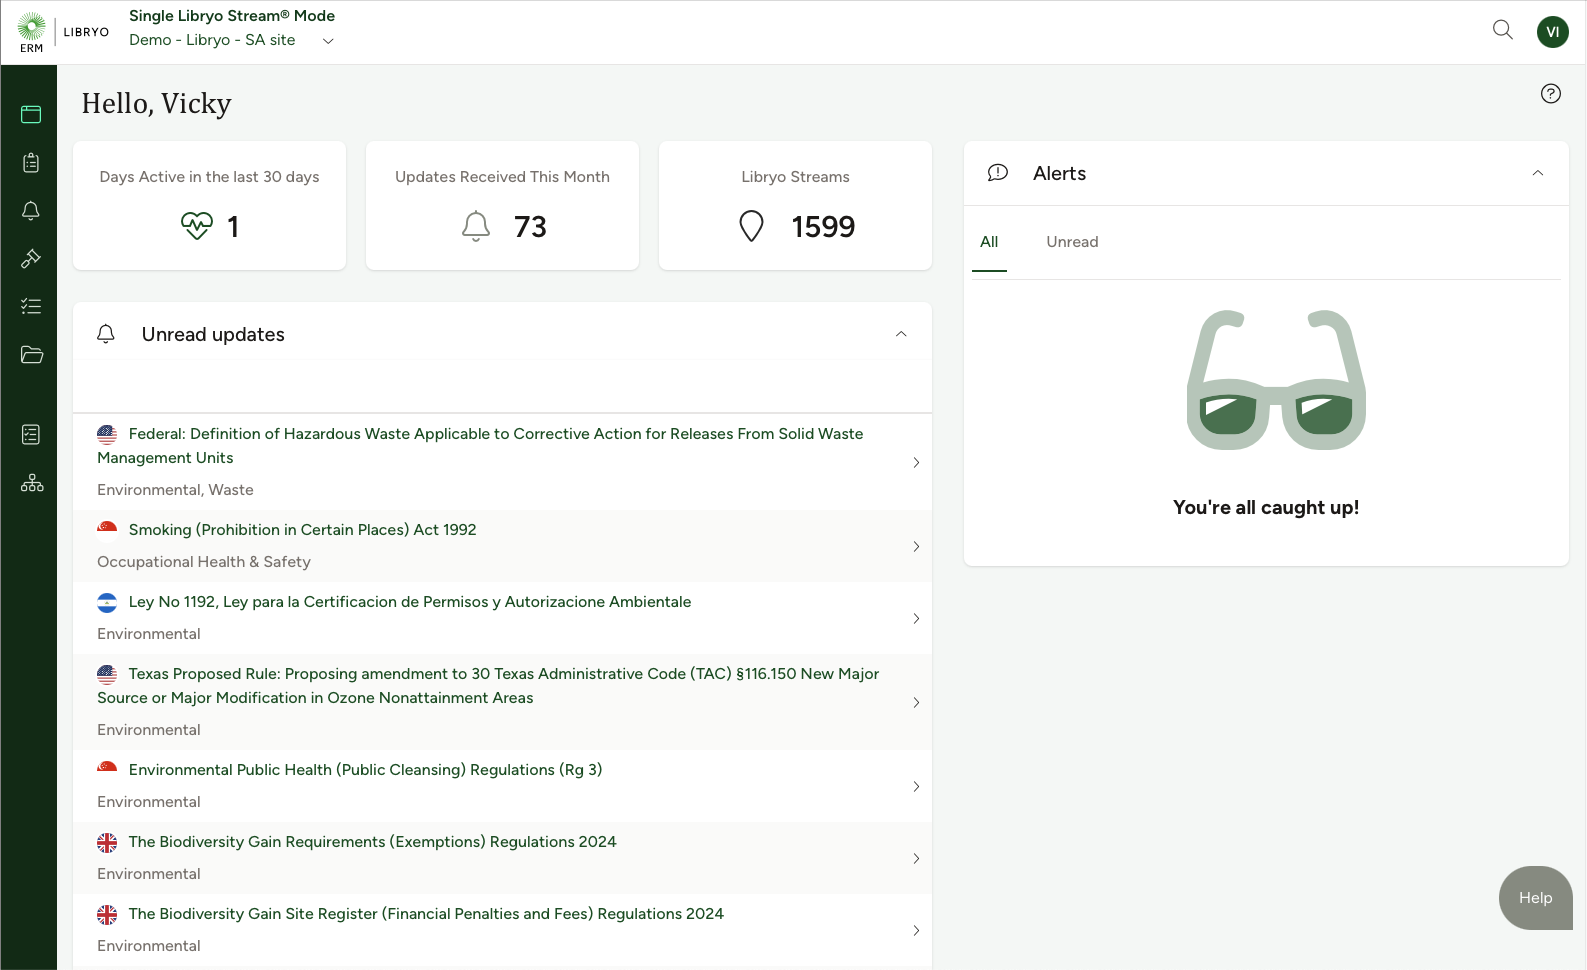The height and width of the screenshot is (970, 1587).
Task: Open the dashboard icon in sidebar
Action: 31,114
